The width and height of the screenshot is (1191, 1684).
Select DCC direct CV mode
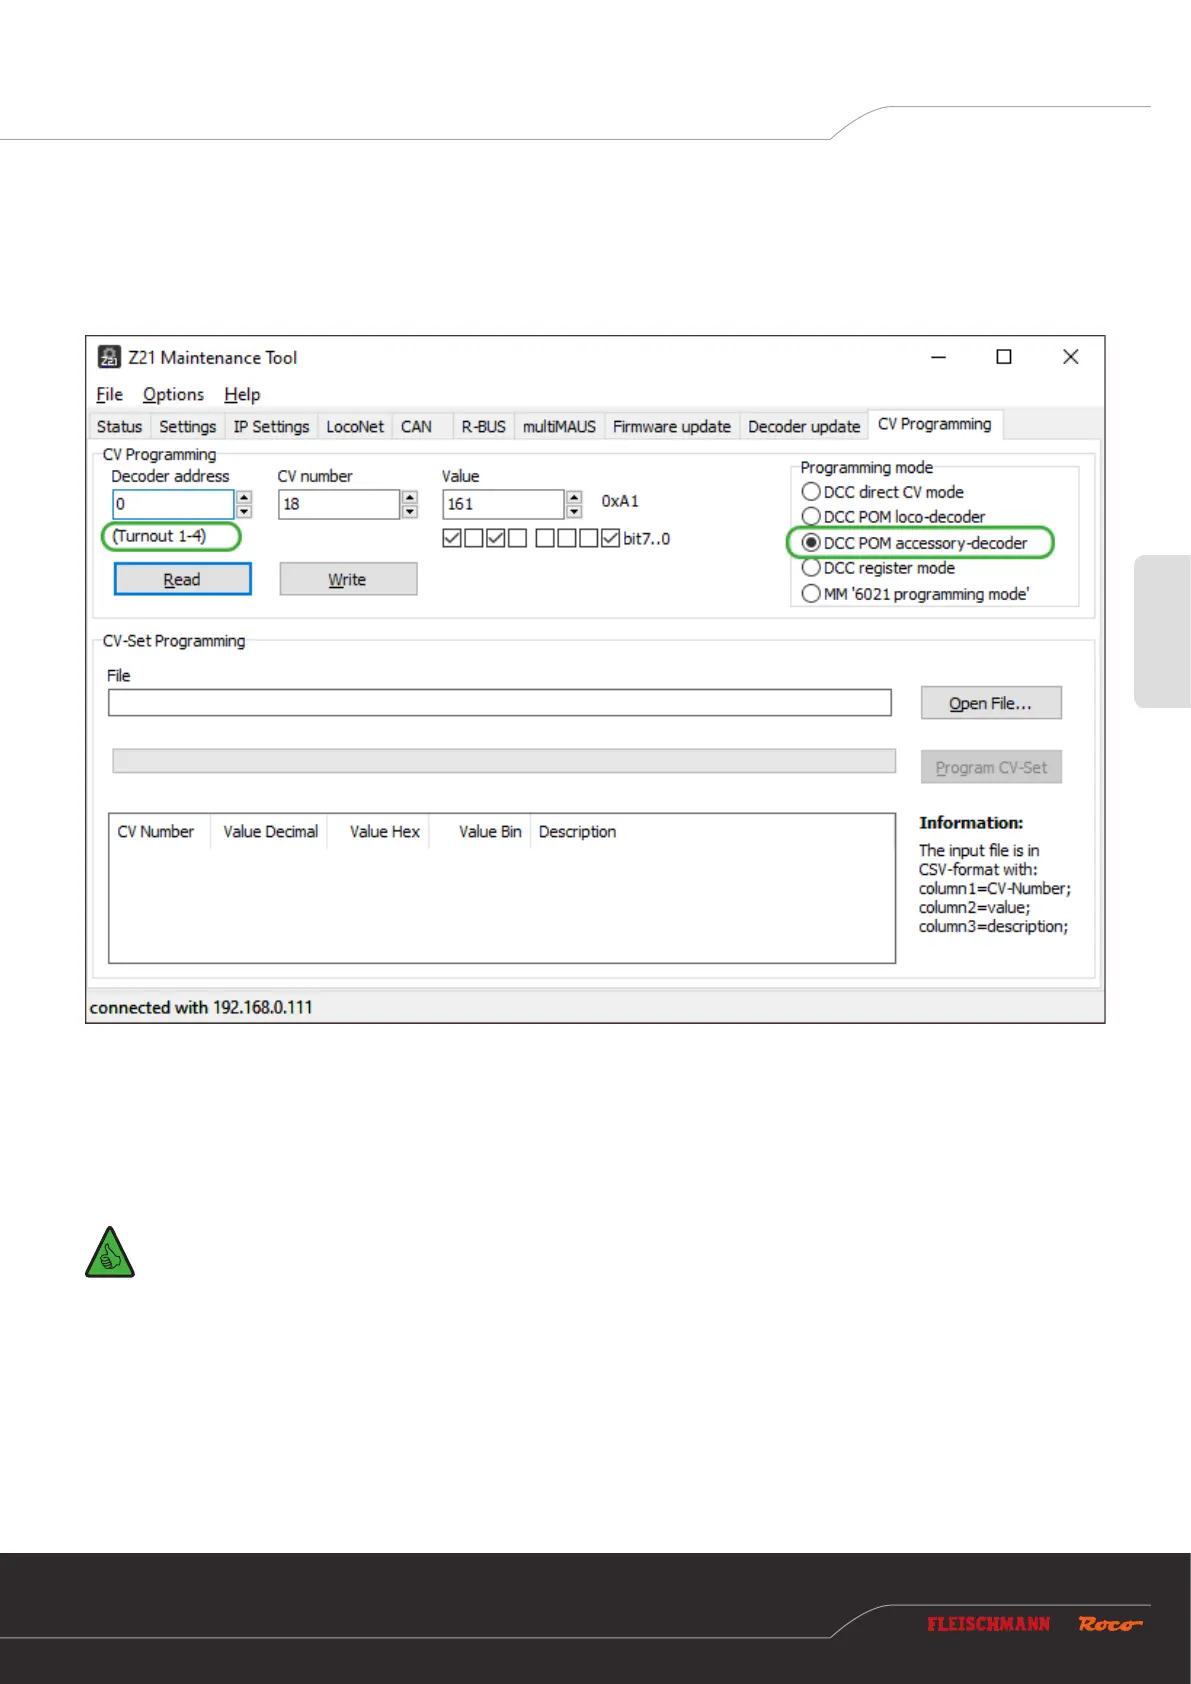click(883, 492)
